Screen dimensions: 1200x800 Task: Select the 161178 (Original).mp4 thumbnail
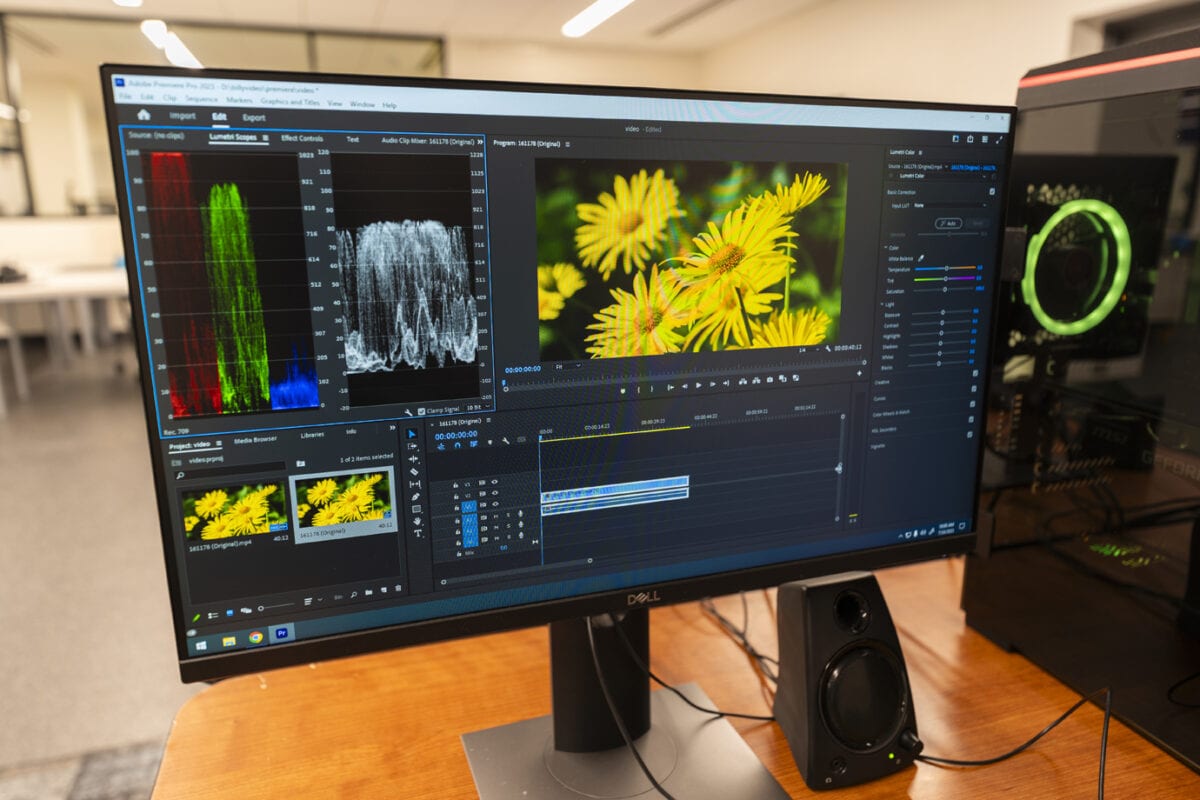235,512
